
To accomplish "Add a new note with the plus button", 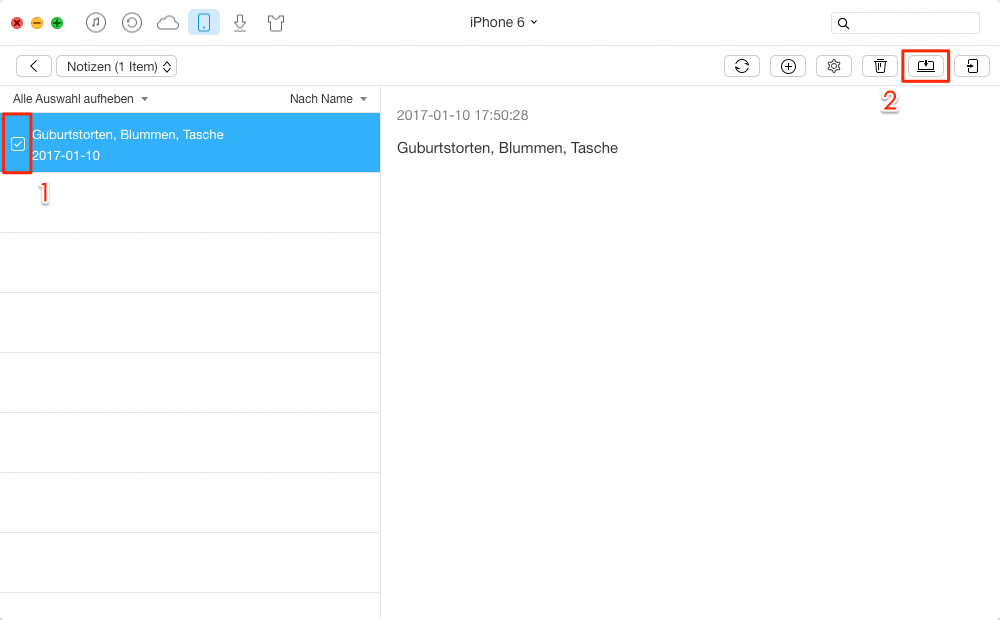I will point(788,66).
